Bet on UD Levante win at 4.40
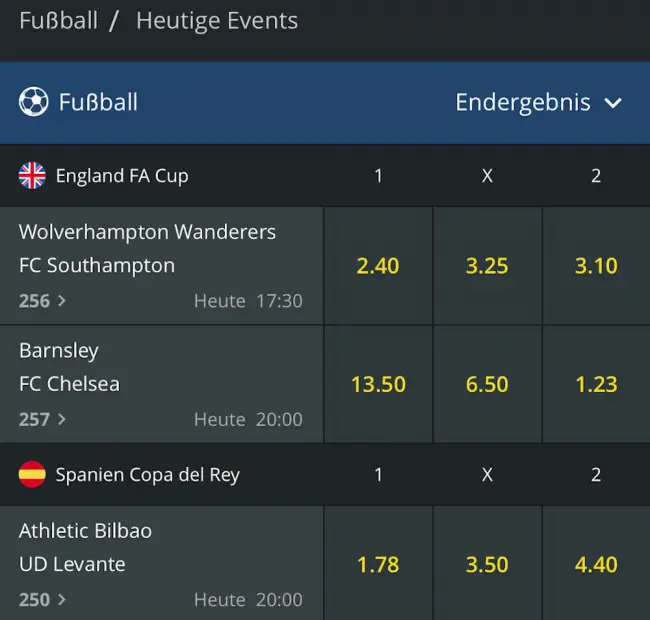 596,564
